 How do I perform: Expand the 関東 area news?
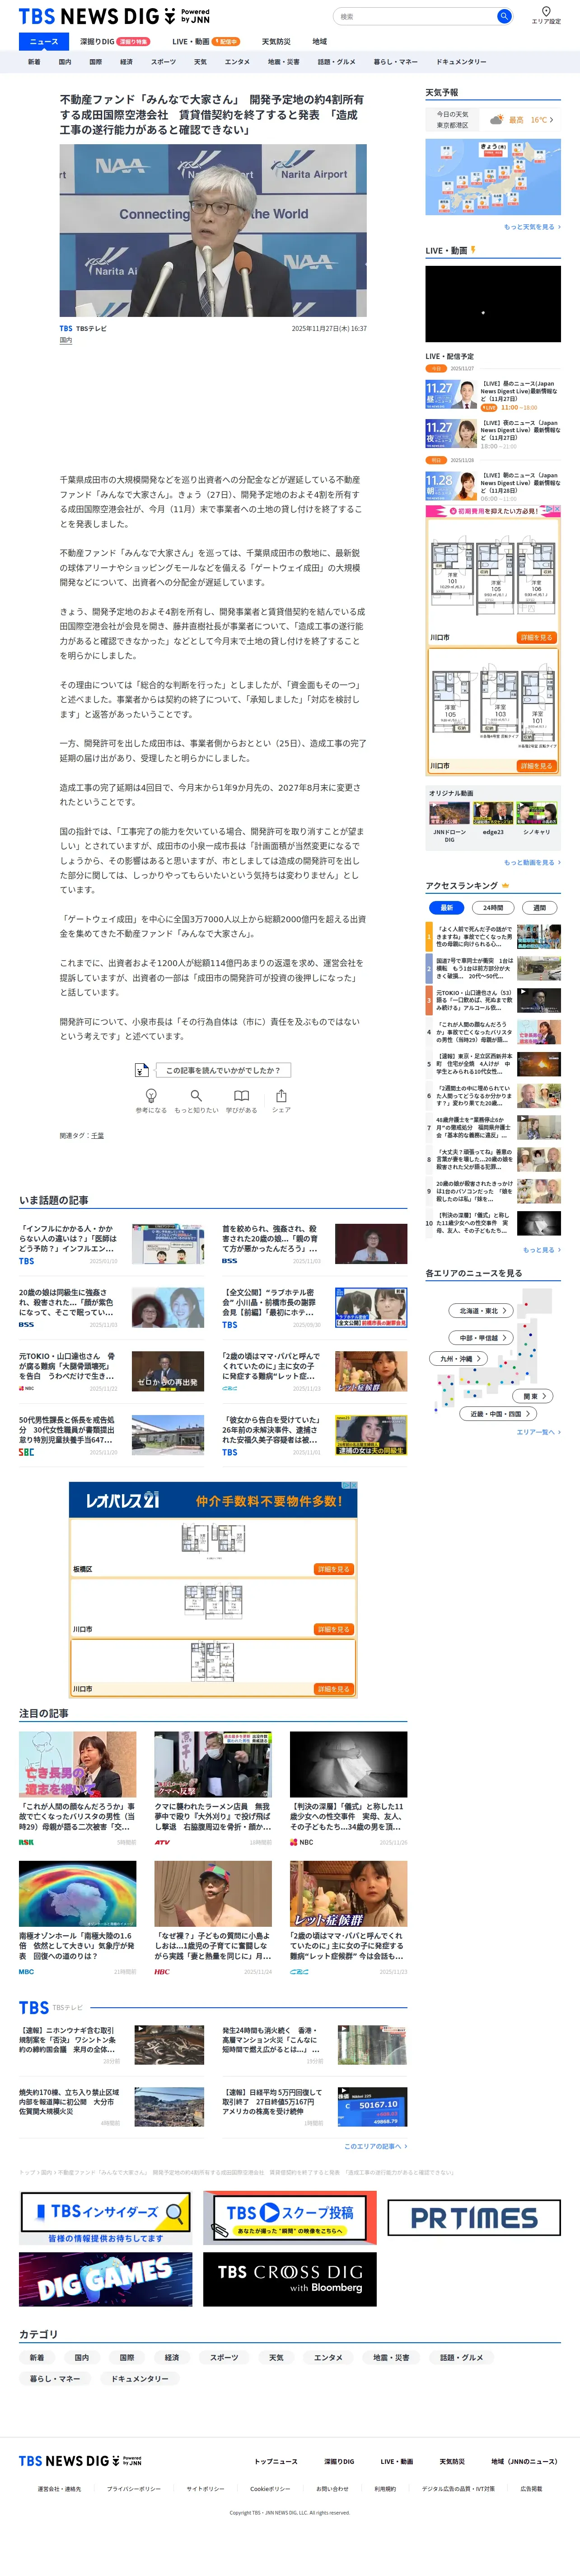(534, 1395)
